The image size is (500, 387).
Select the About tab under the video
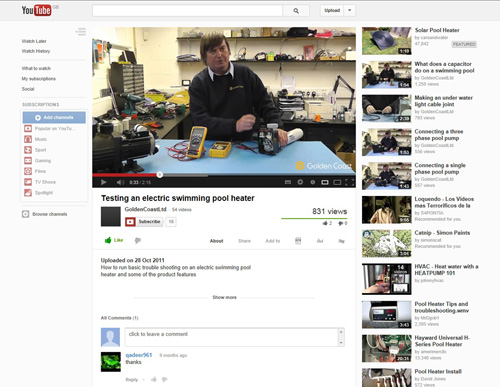pos(216,241)
